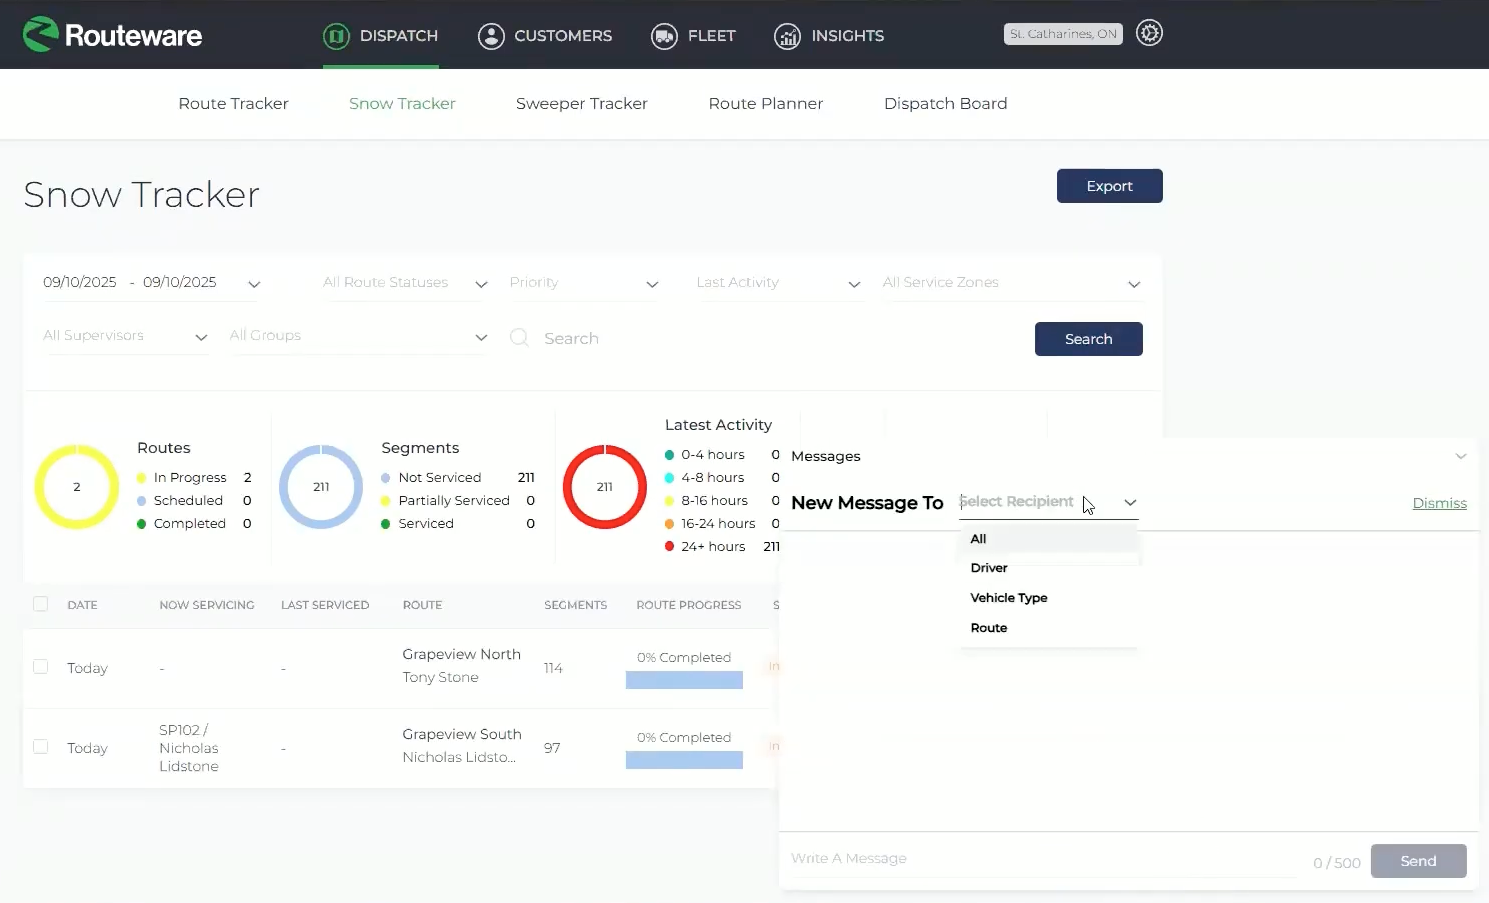This screenshot has height=903, width=1489.
Task: Click the Insights chart icon
Action: (x=788, y=36)
